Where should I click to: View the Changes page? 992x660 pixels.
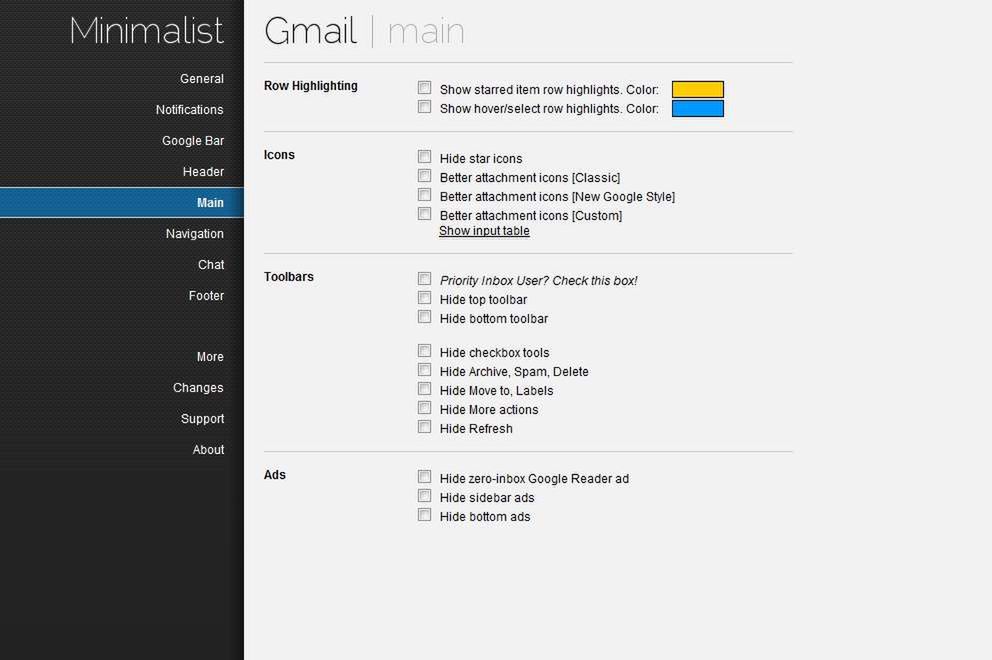click(197, 388)
